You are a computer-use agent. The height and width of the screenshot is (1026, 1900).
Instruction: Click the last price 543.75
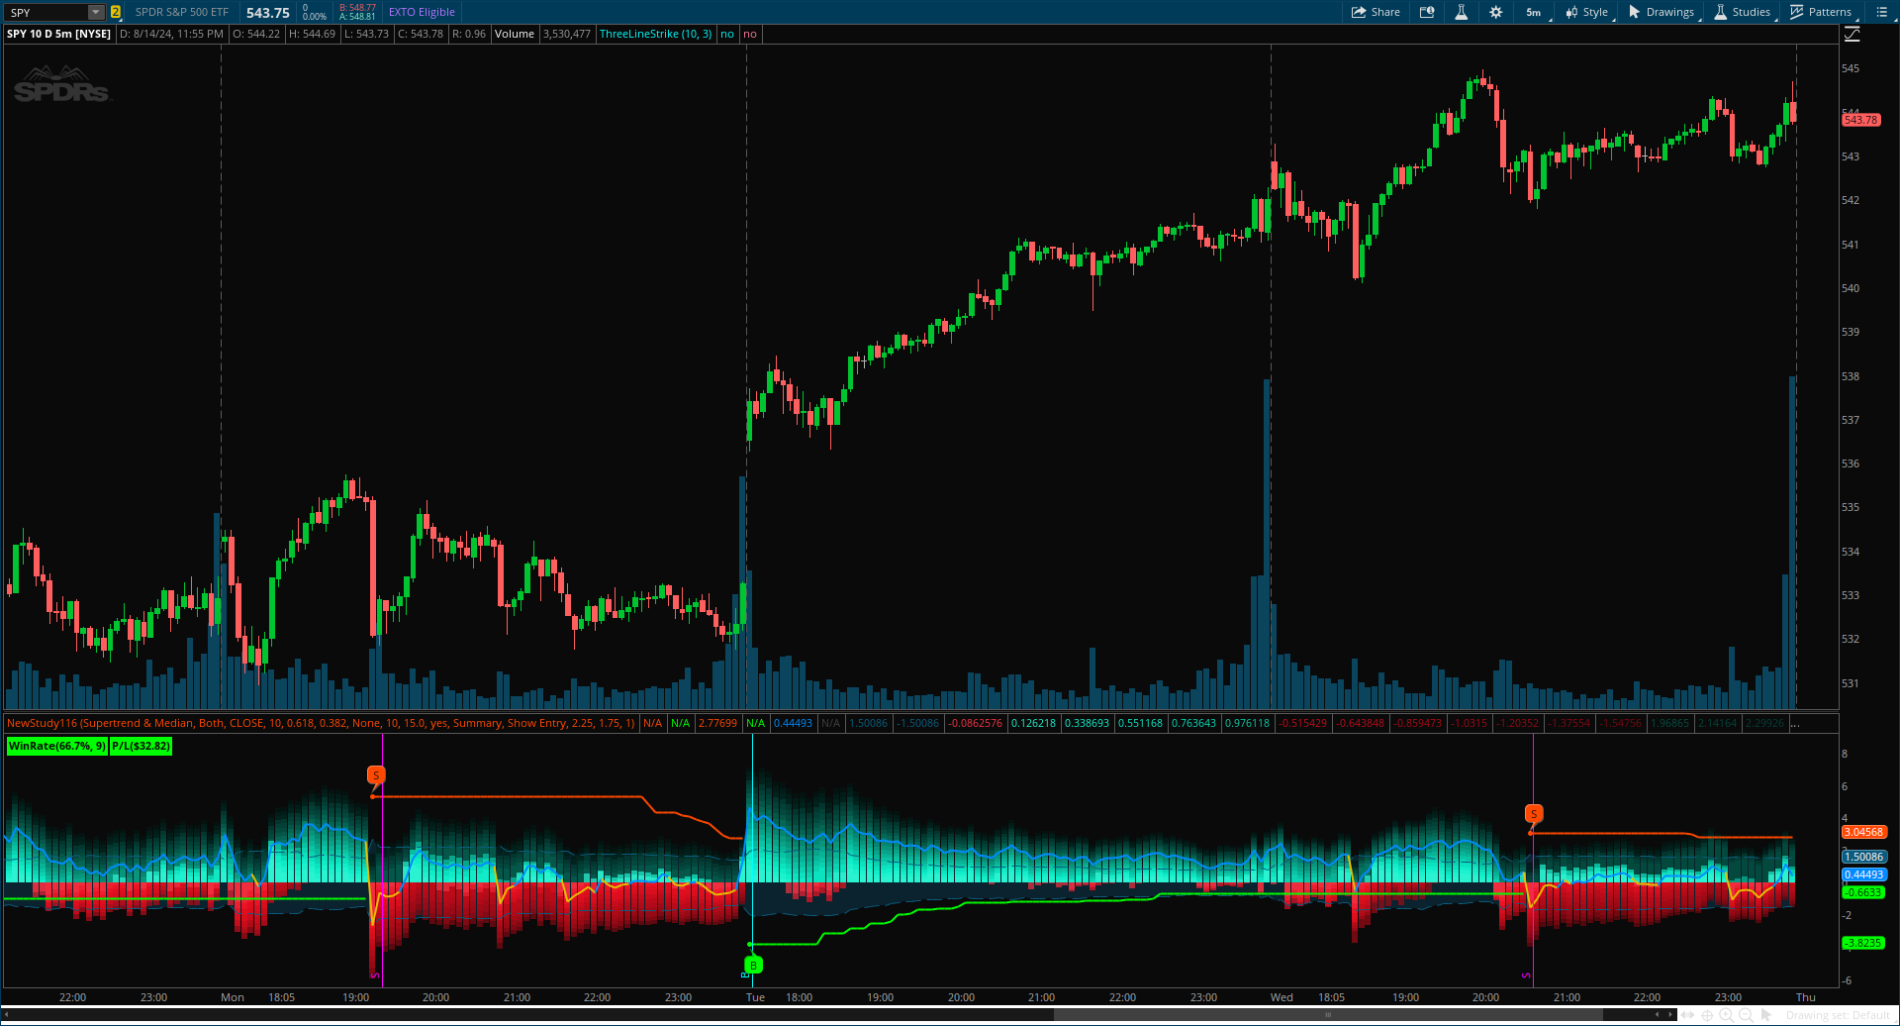coord(268,12)
